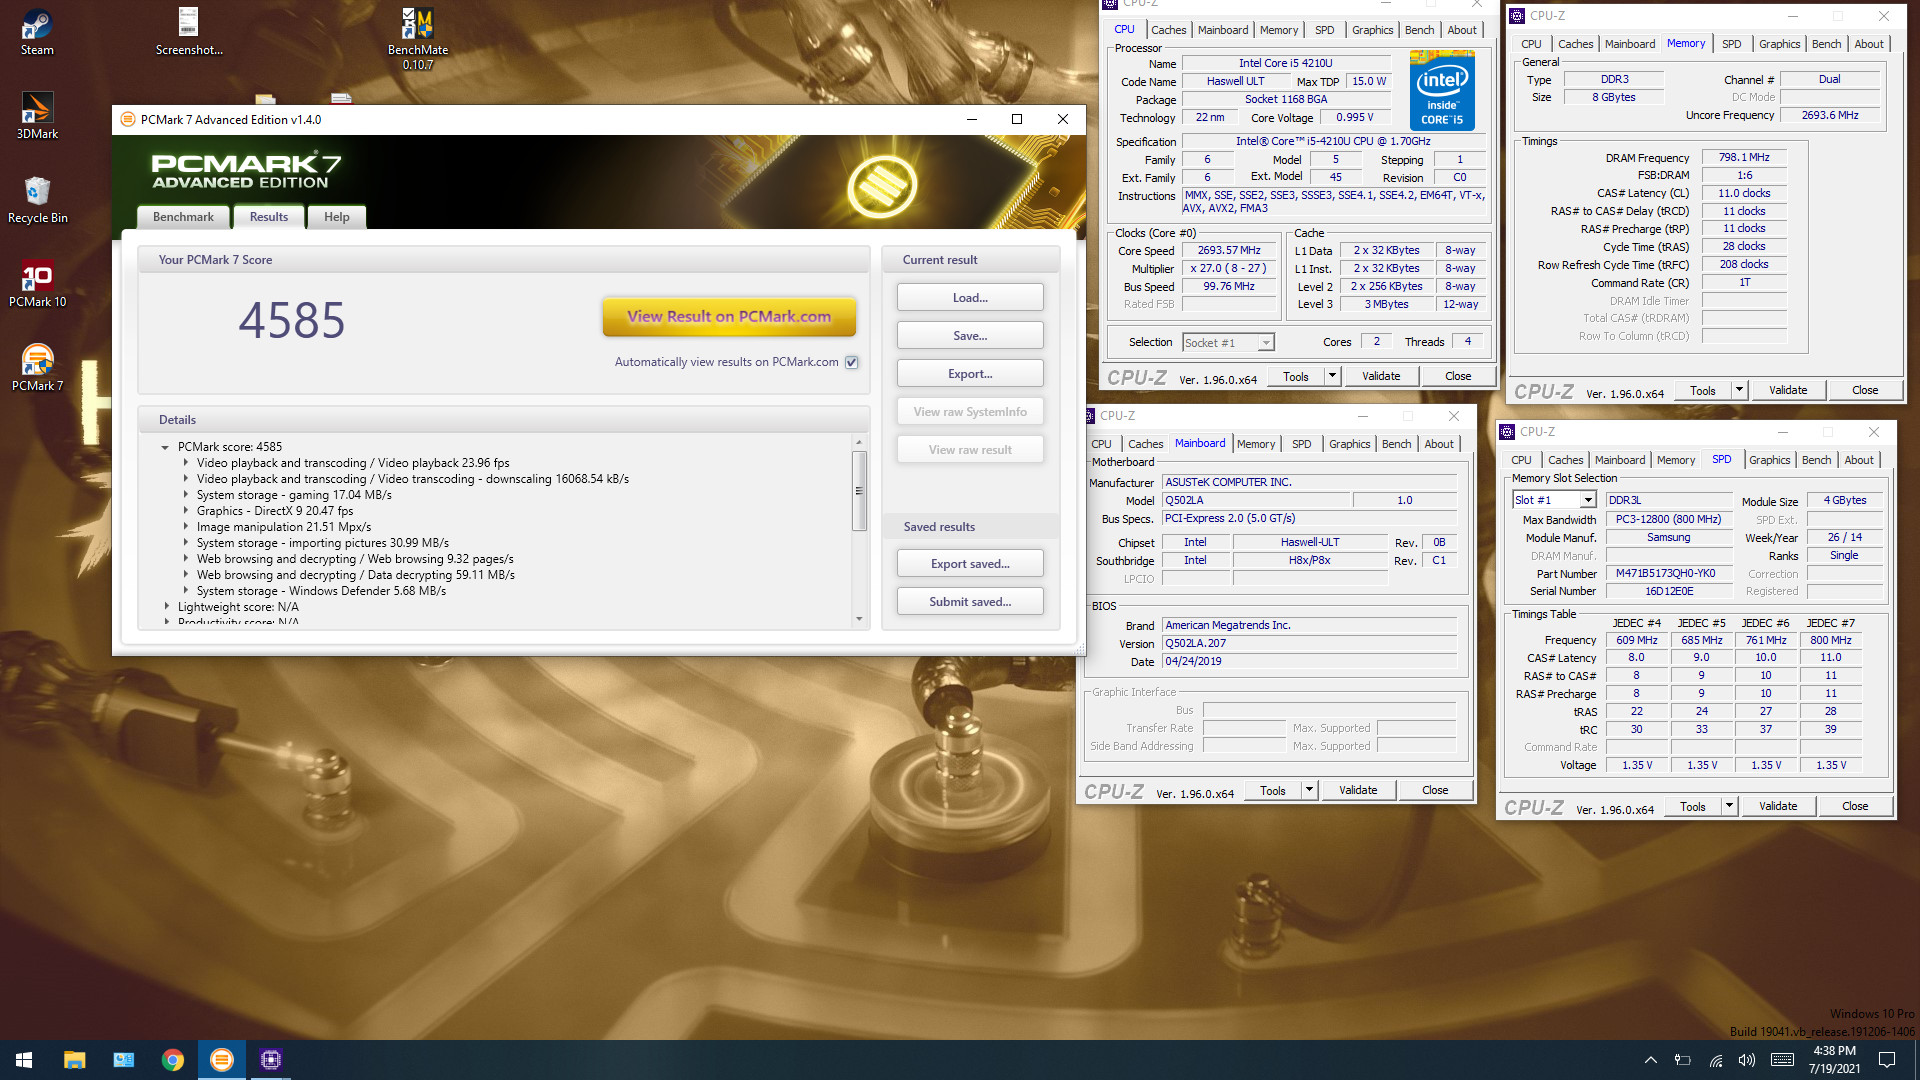Open the SPD tab in CPU-Z CPU window

[1324, 30]
